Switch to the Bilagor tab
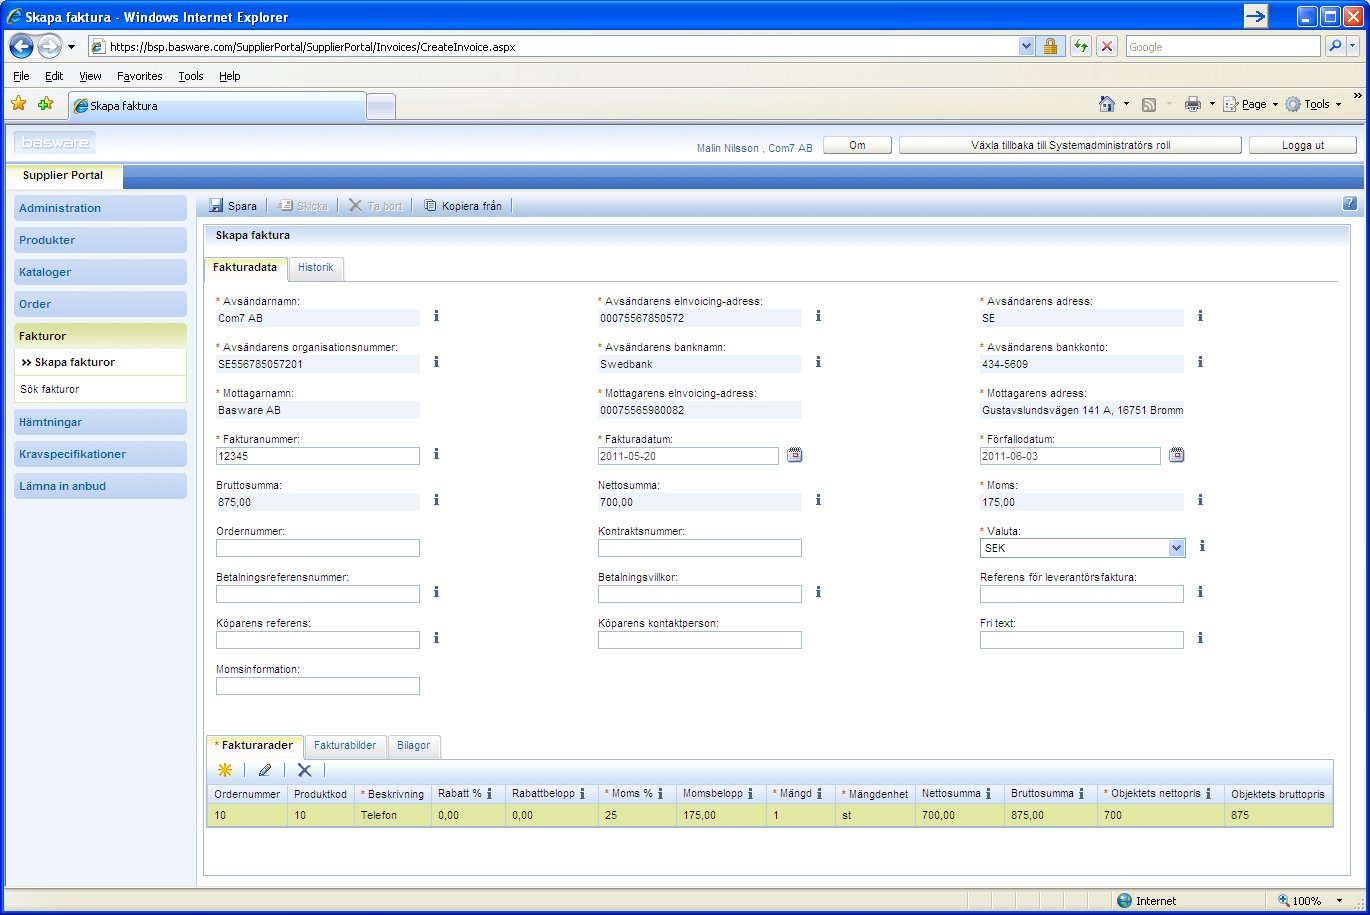 tap(414, 745)
